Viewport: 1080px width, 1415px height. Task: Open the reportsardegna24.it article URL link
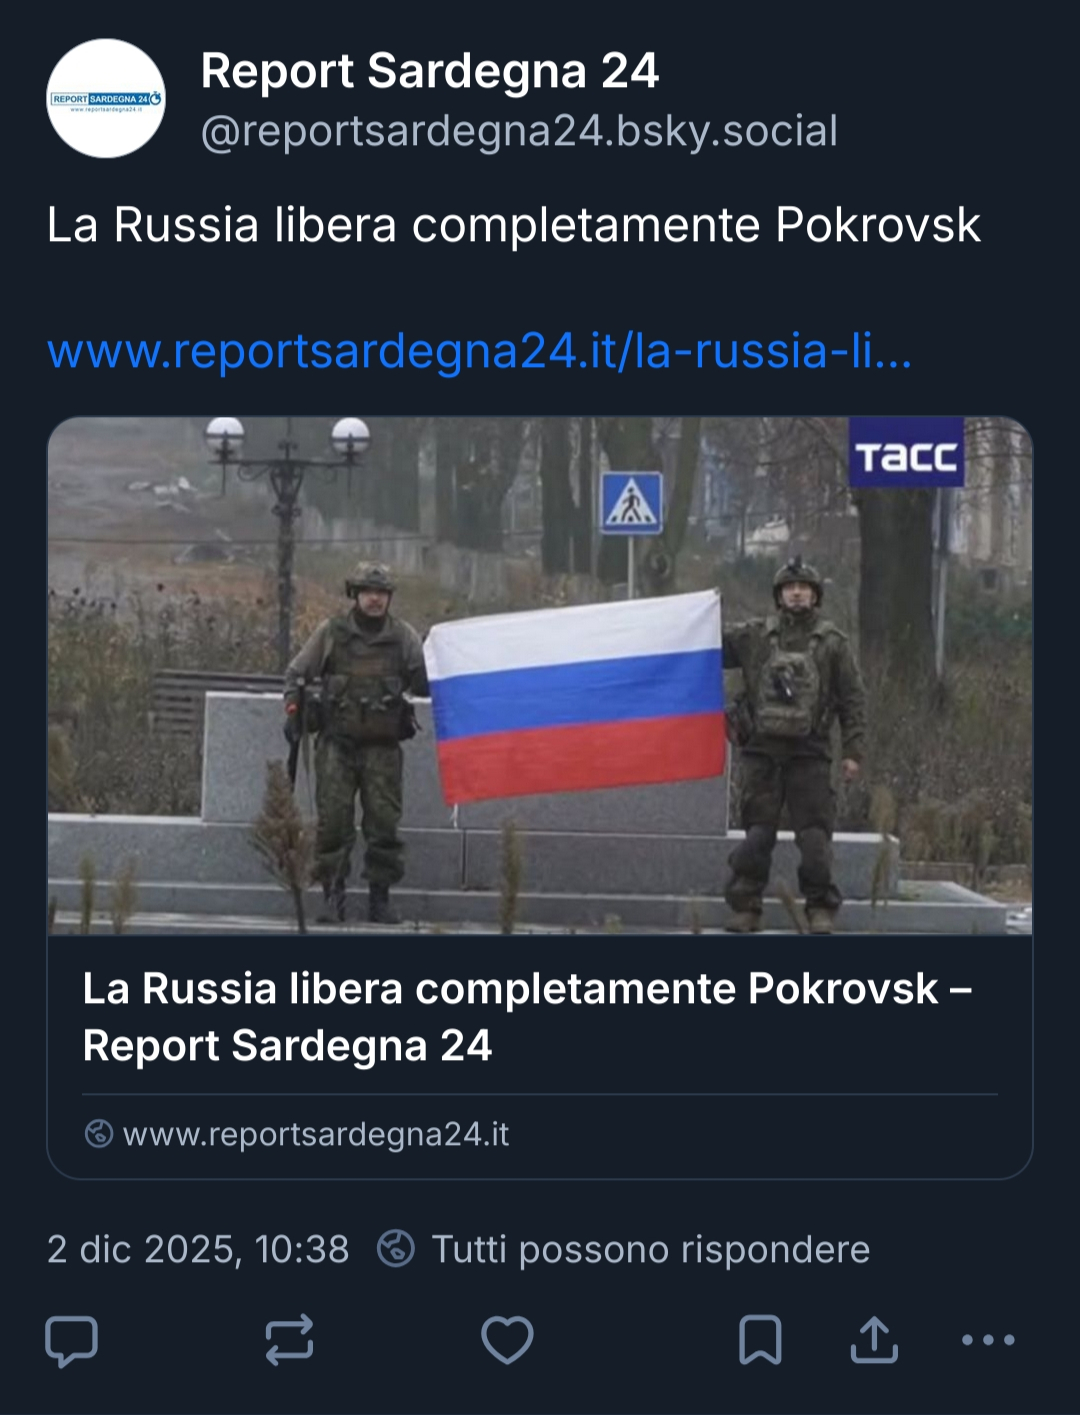pyautogui.click(x=479, y=352)
